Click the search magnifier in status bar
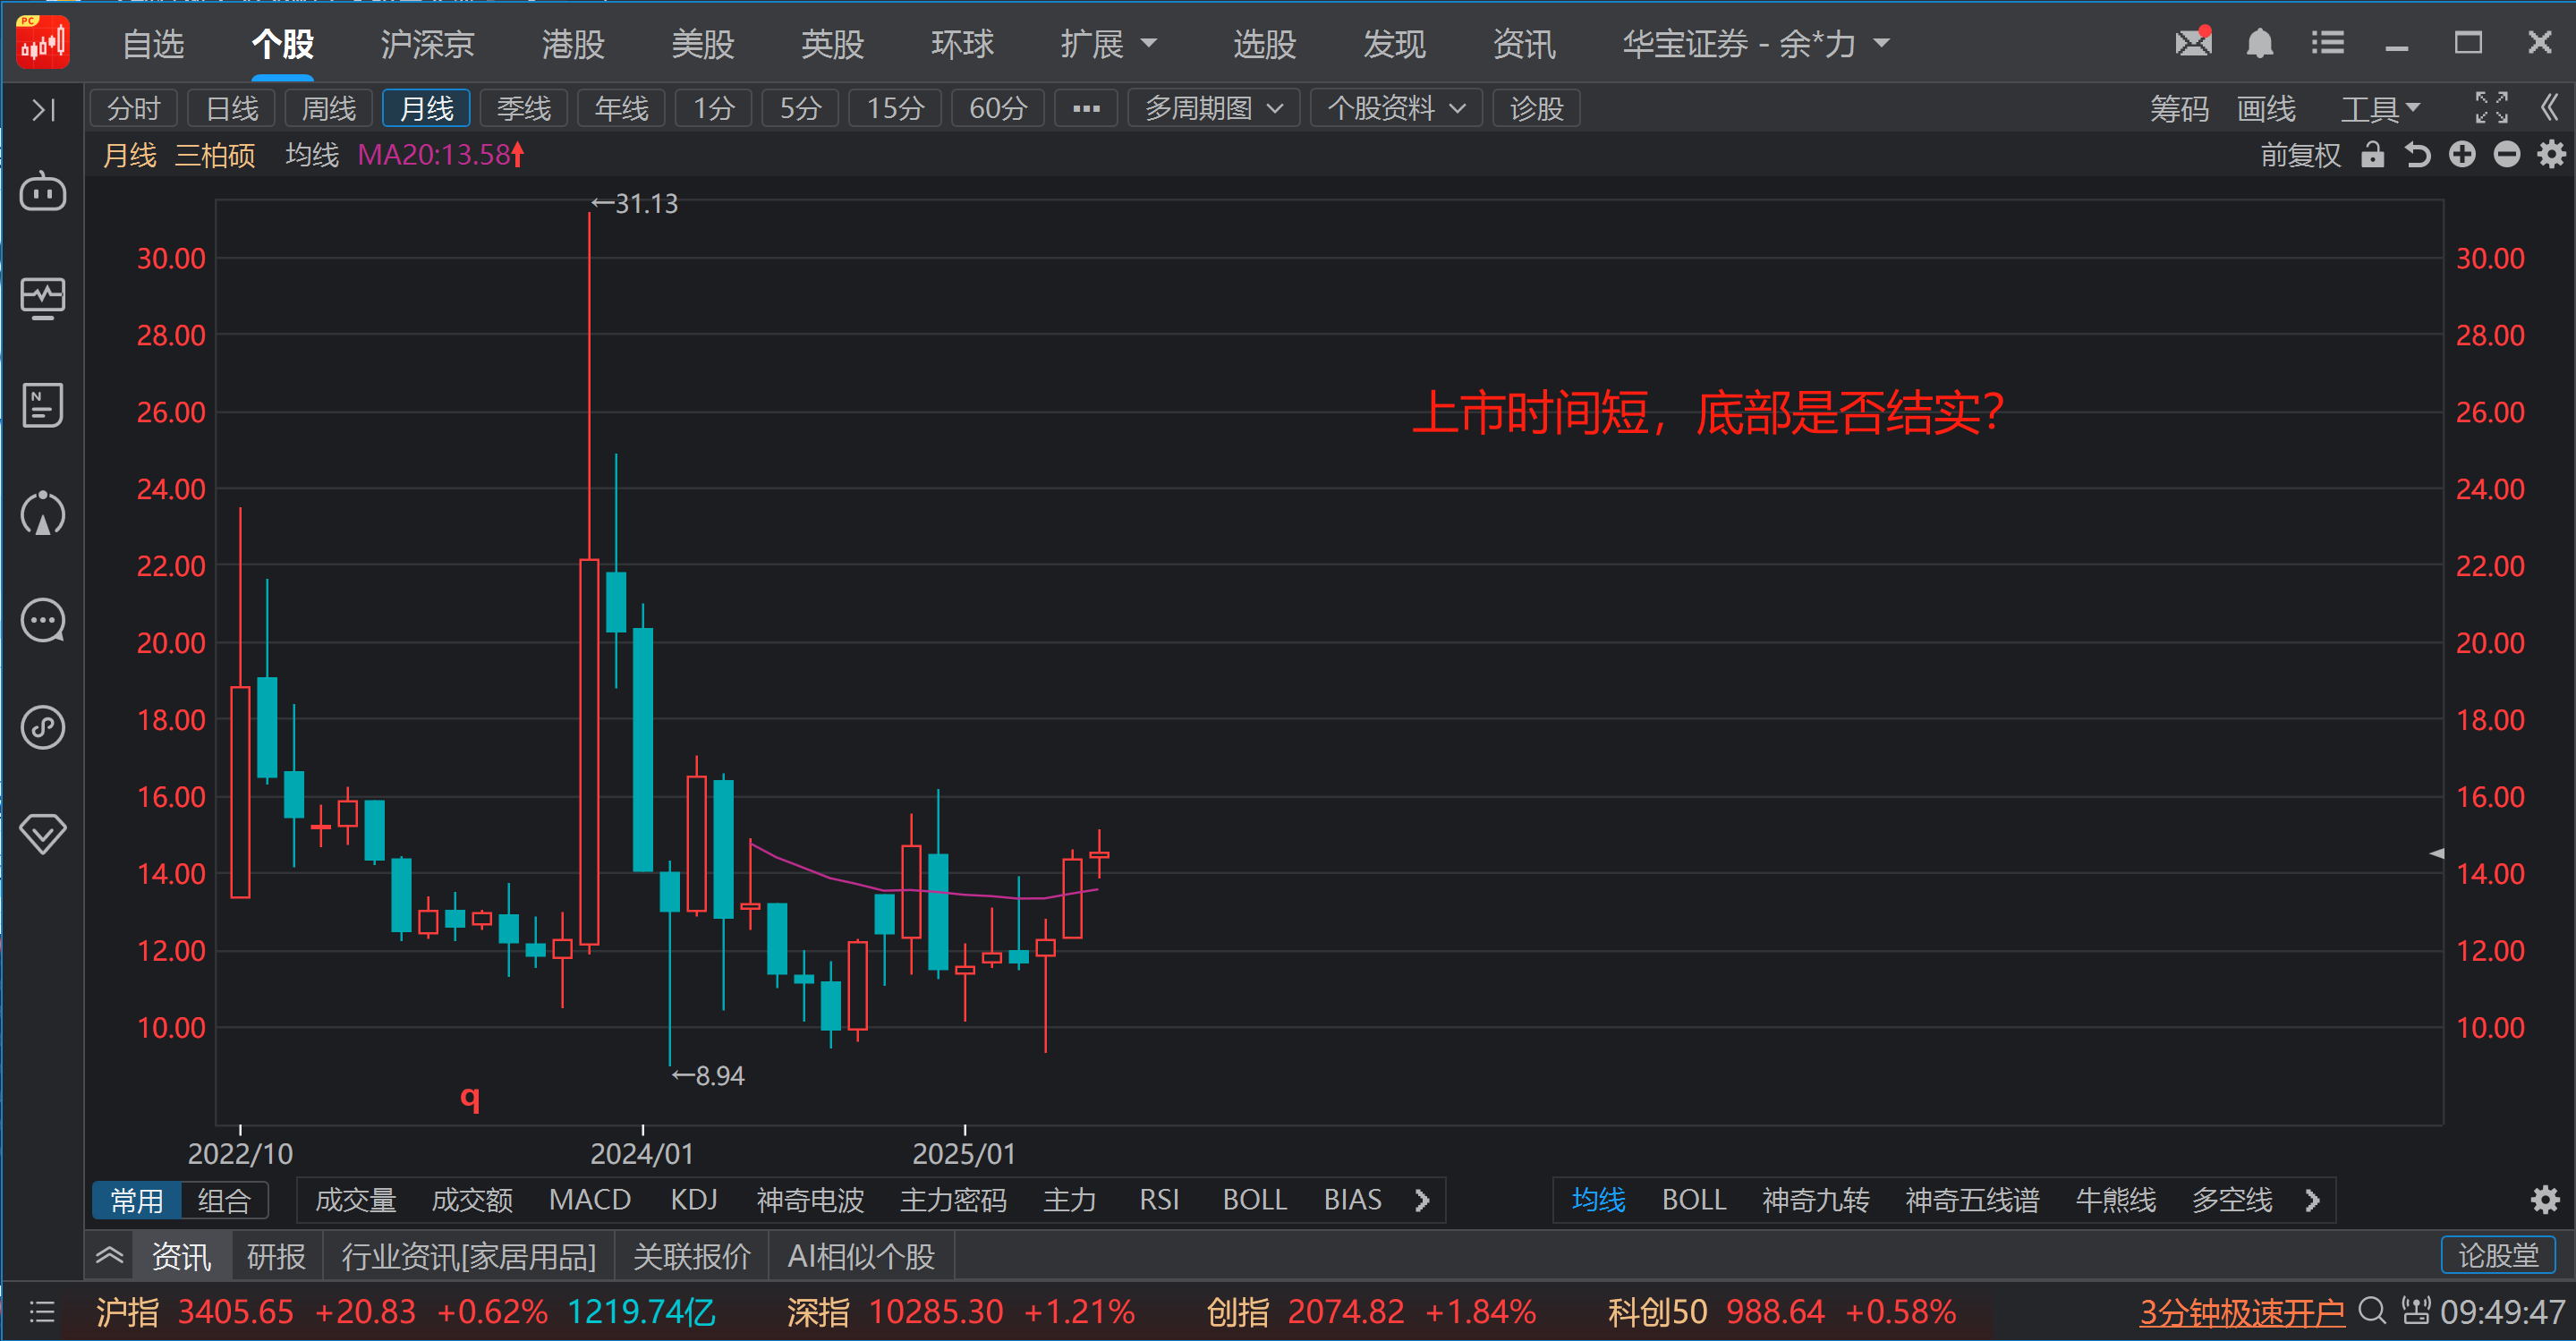This screenshot has height=1341, width=2576. 2372,1310
